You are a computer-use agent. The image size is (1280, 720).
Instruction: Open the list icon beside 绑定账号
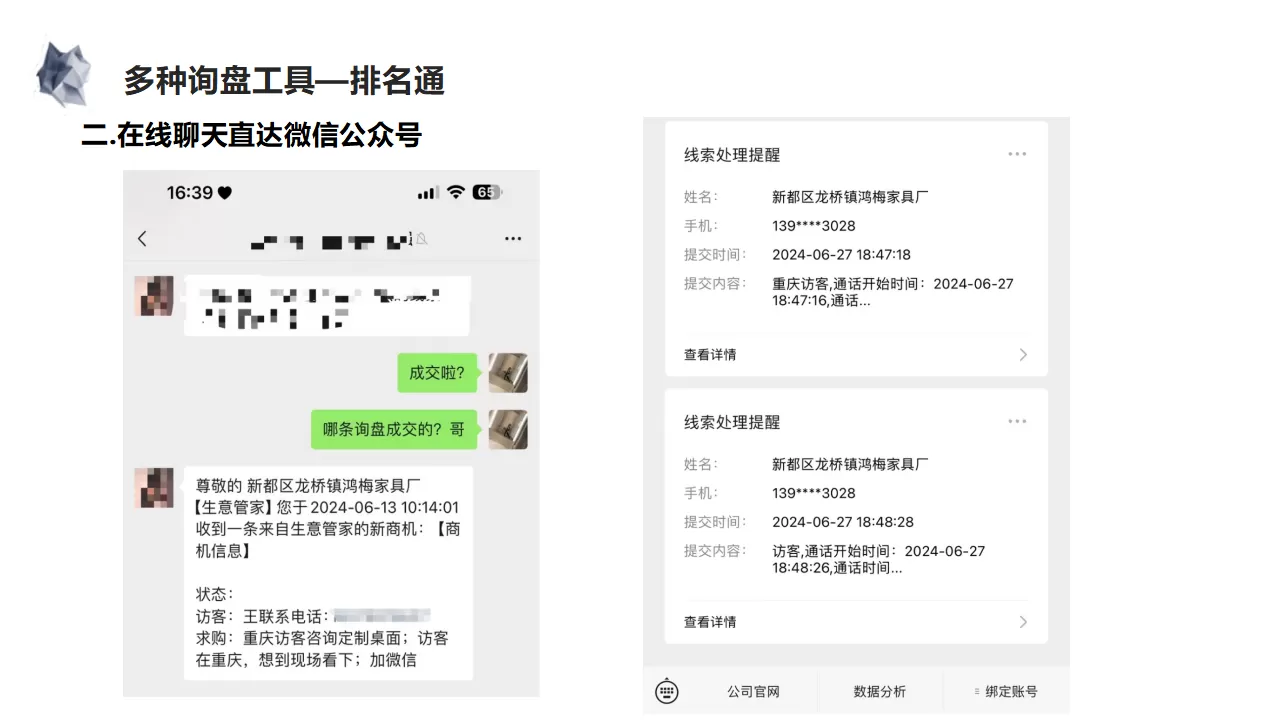pos(975,691)
